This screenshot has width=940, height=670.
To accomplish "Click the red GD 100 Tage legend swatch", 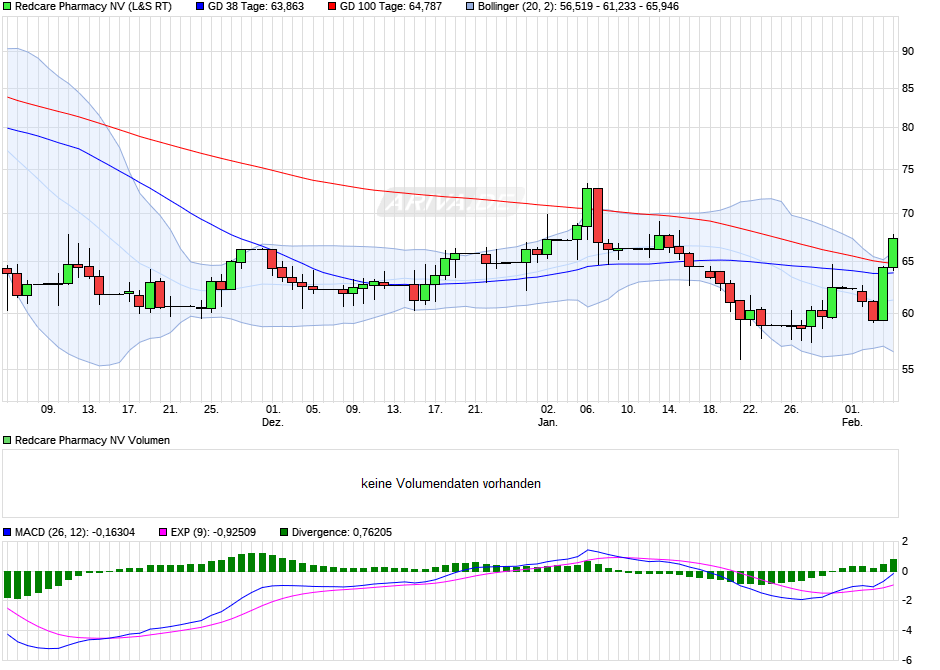I will [x=332, y=7].
